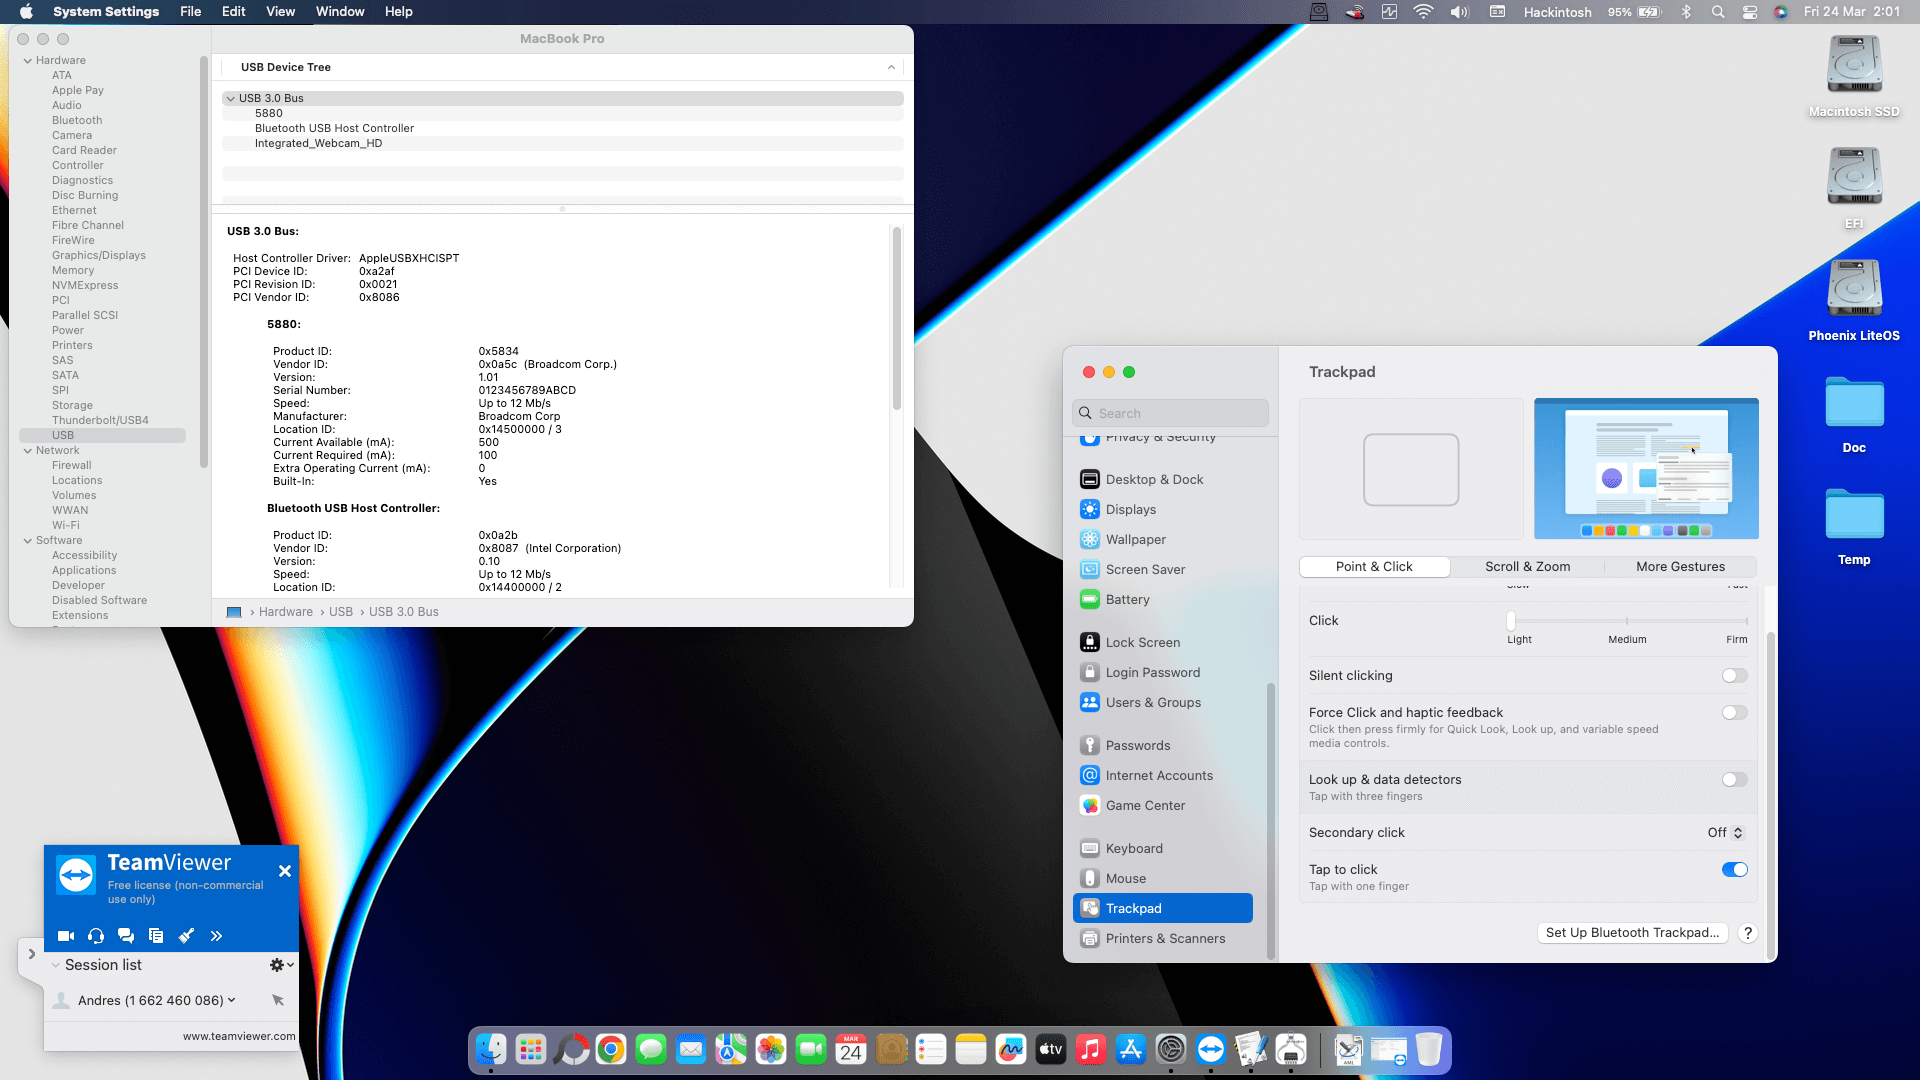Expand the TeamViewer side panel arrow
The width and height of the screenshot is (1920, 1080).
coord(31,954)
